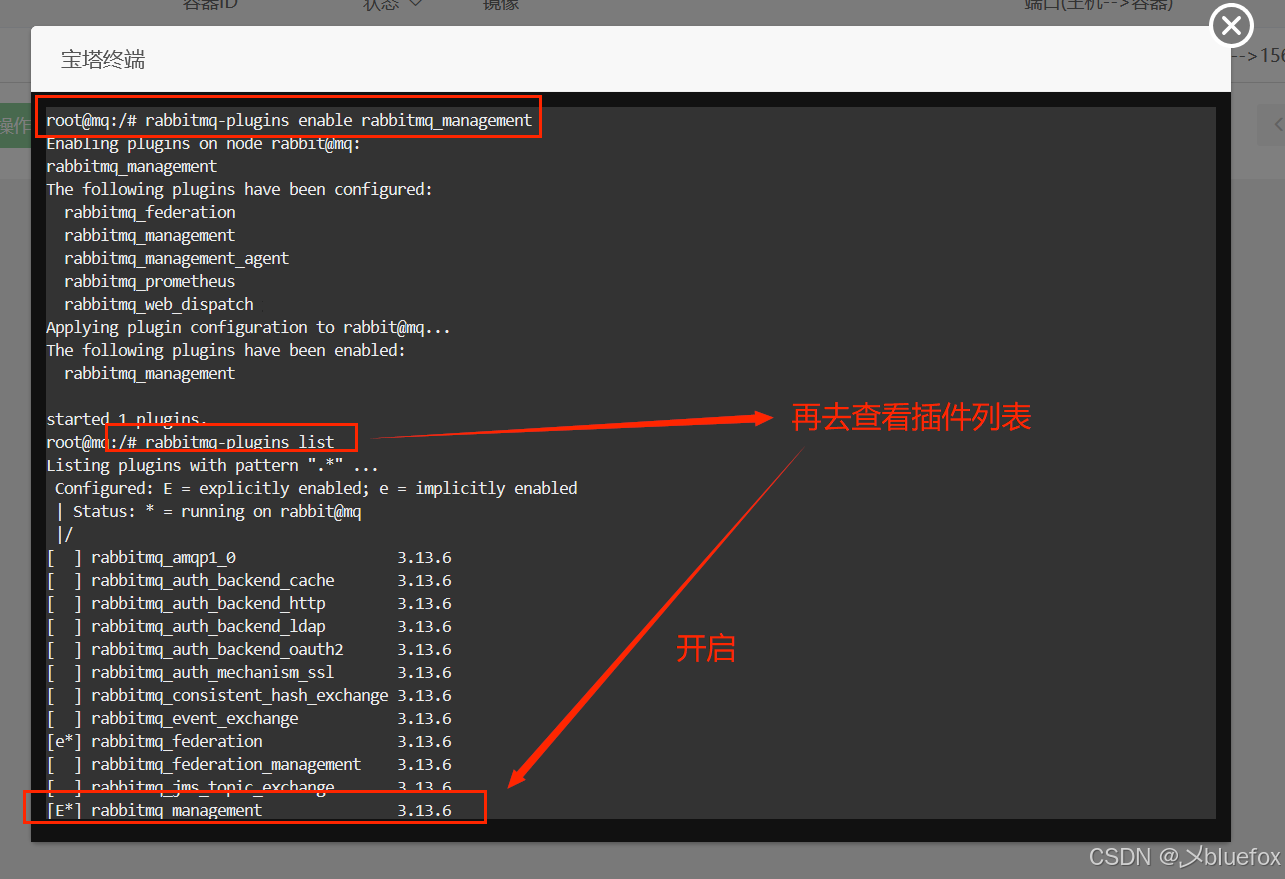Image resolution: width=1285 pixels, height=879 pixels.
Task: Click version 3.13.6 beside rabbitmq_event_exchange
Action: point(424,719)
